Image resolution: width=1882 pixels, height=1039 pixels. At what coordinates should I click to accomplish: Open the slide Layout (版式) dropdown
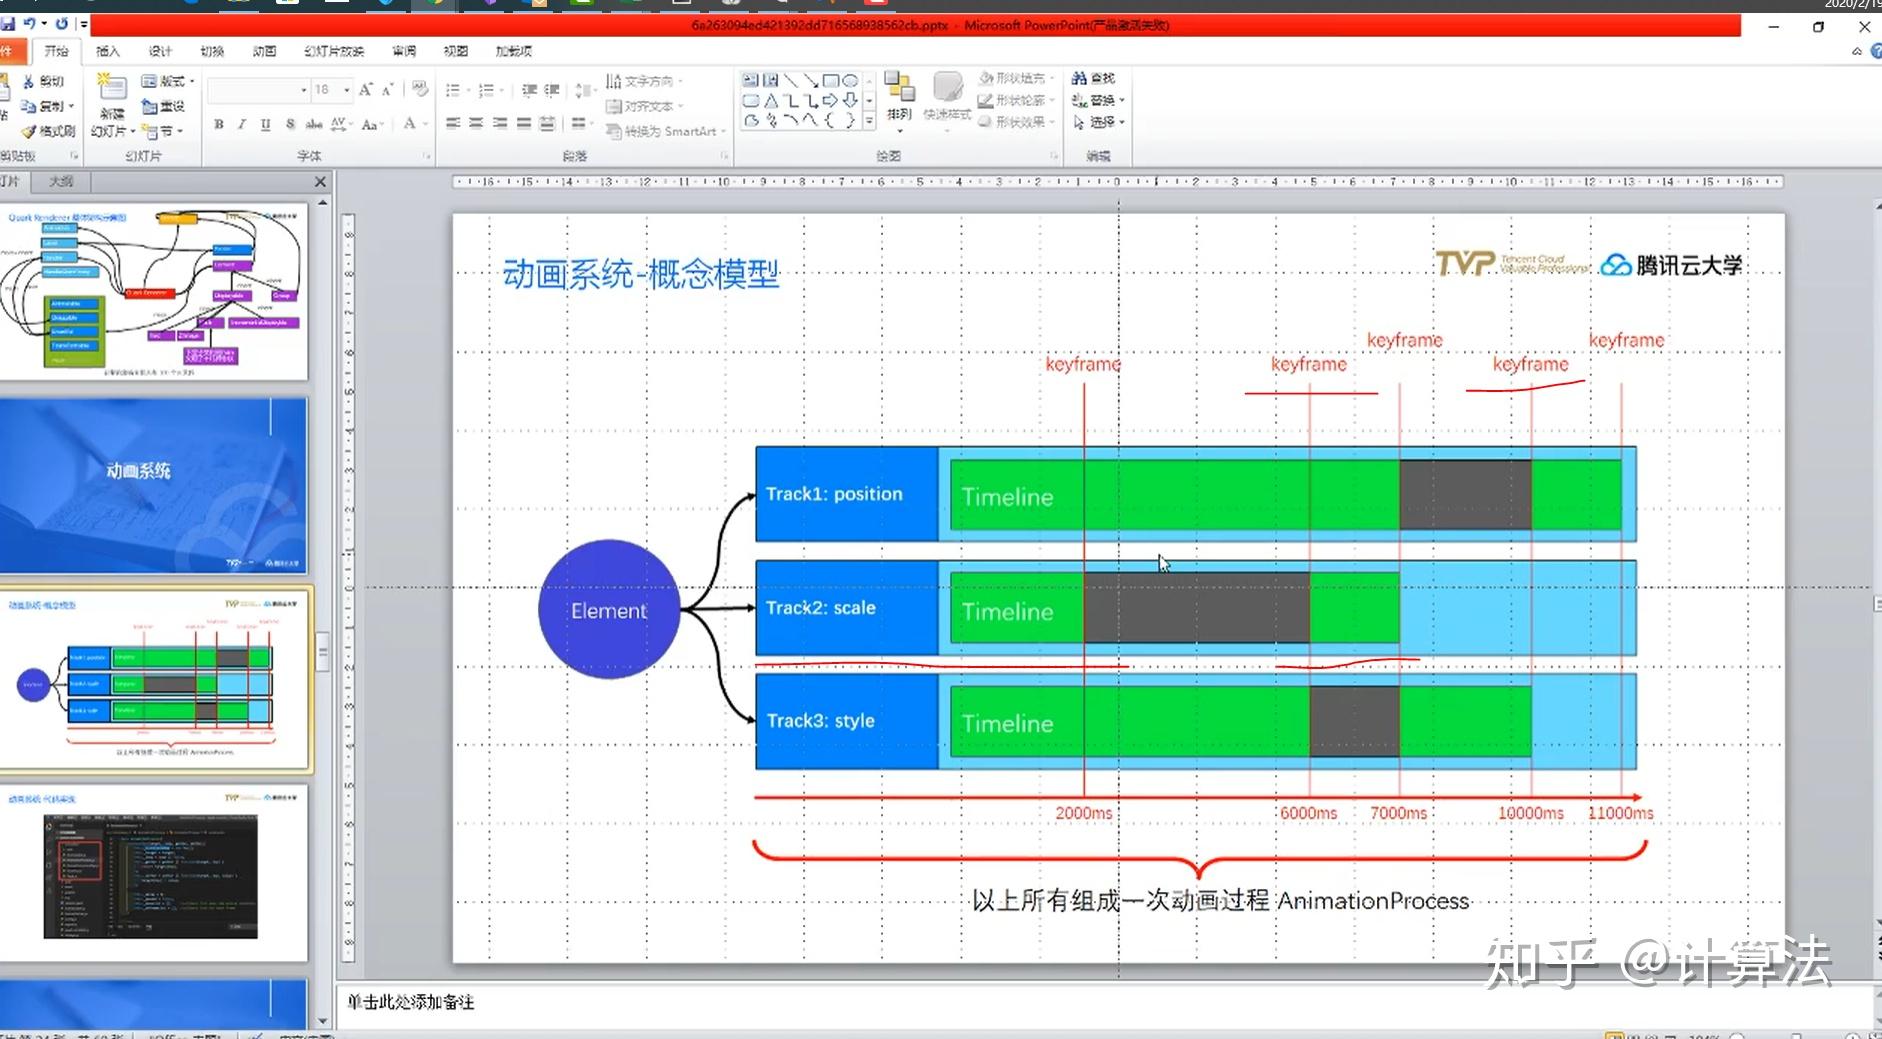tap(167, 81)
